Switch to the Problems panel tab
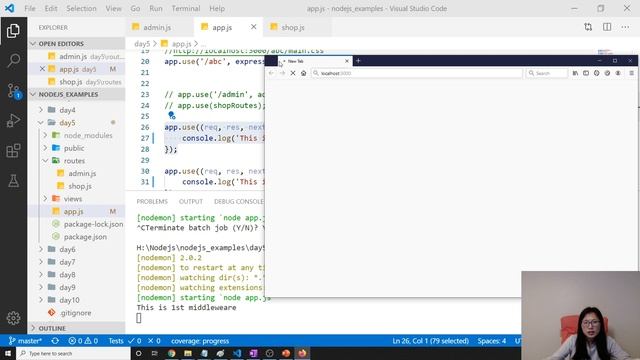This screenshot has height=360, width=640. [x=152, y=202]
